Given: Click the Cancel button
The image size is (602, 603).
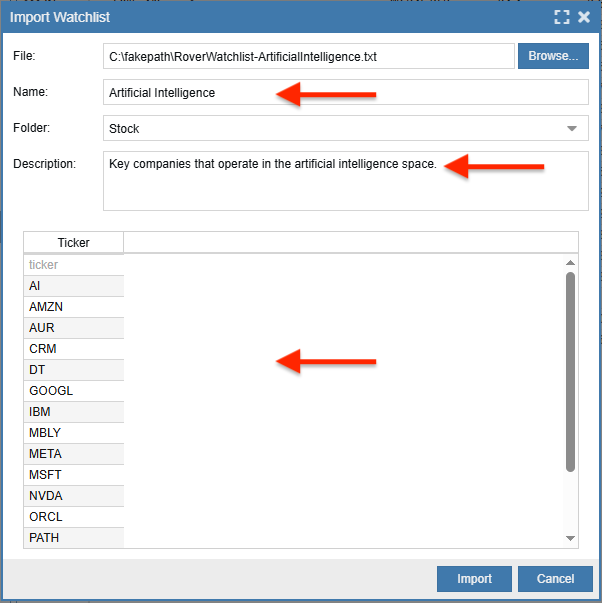Looking at the screenshot, I should tap(555, 578).
